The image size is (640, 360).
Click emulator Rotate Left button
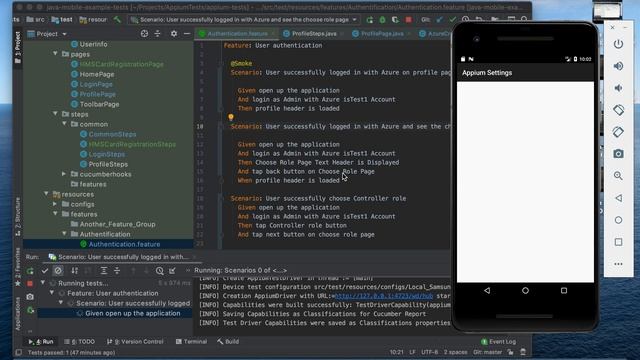click(x=618, y=110)
